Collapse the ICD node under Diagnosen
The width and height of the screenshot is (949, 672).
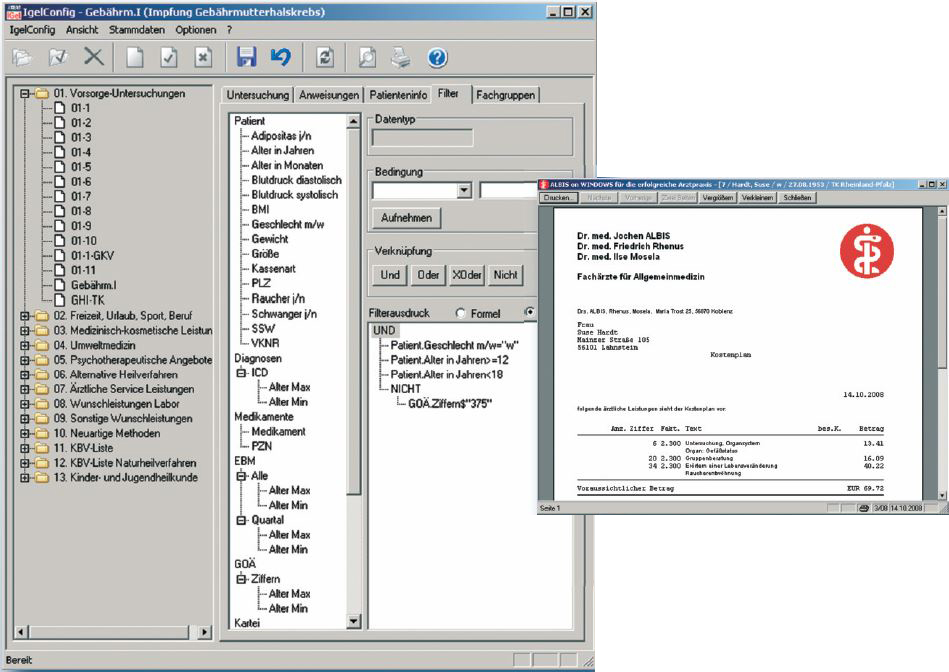point(241,373)
